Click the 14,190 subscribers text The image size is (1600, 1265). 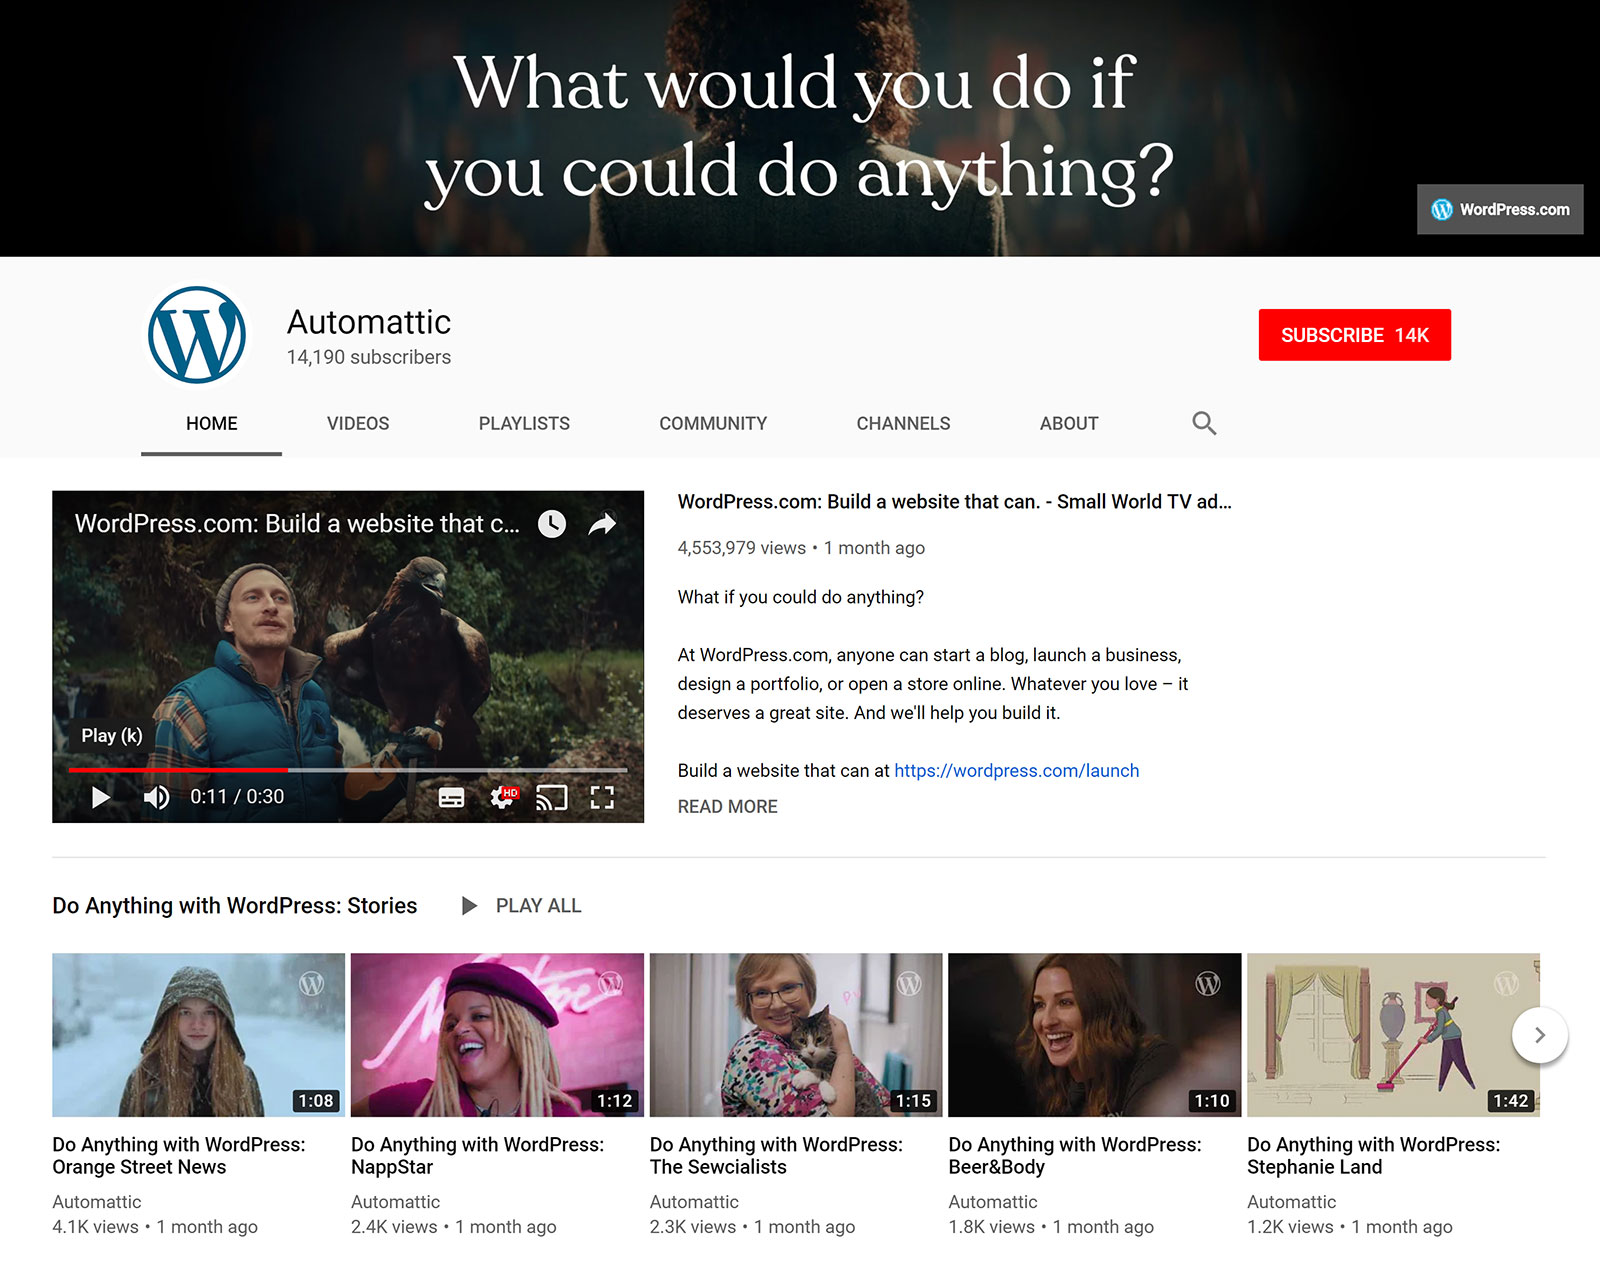point(369,357)
